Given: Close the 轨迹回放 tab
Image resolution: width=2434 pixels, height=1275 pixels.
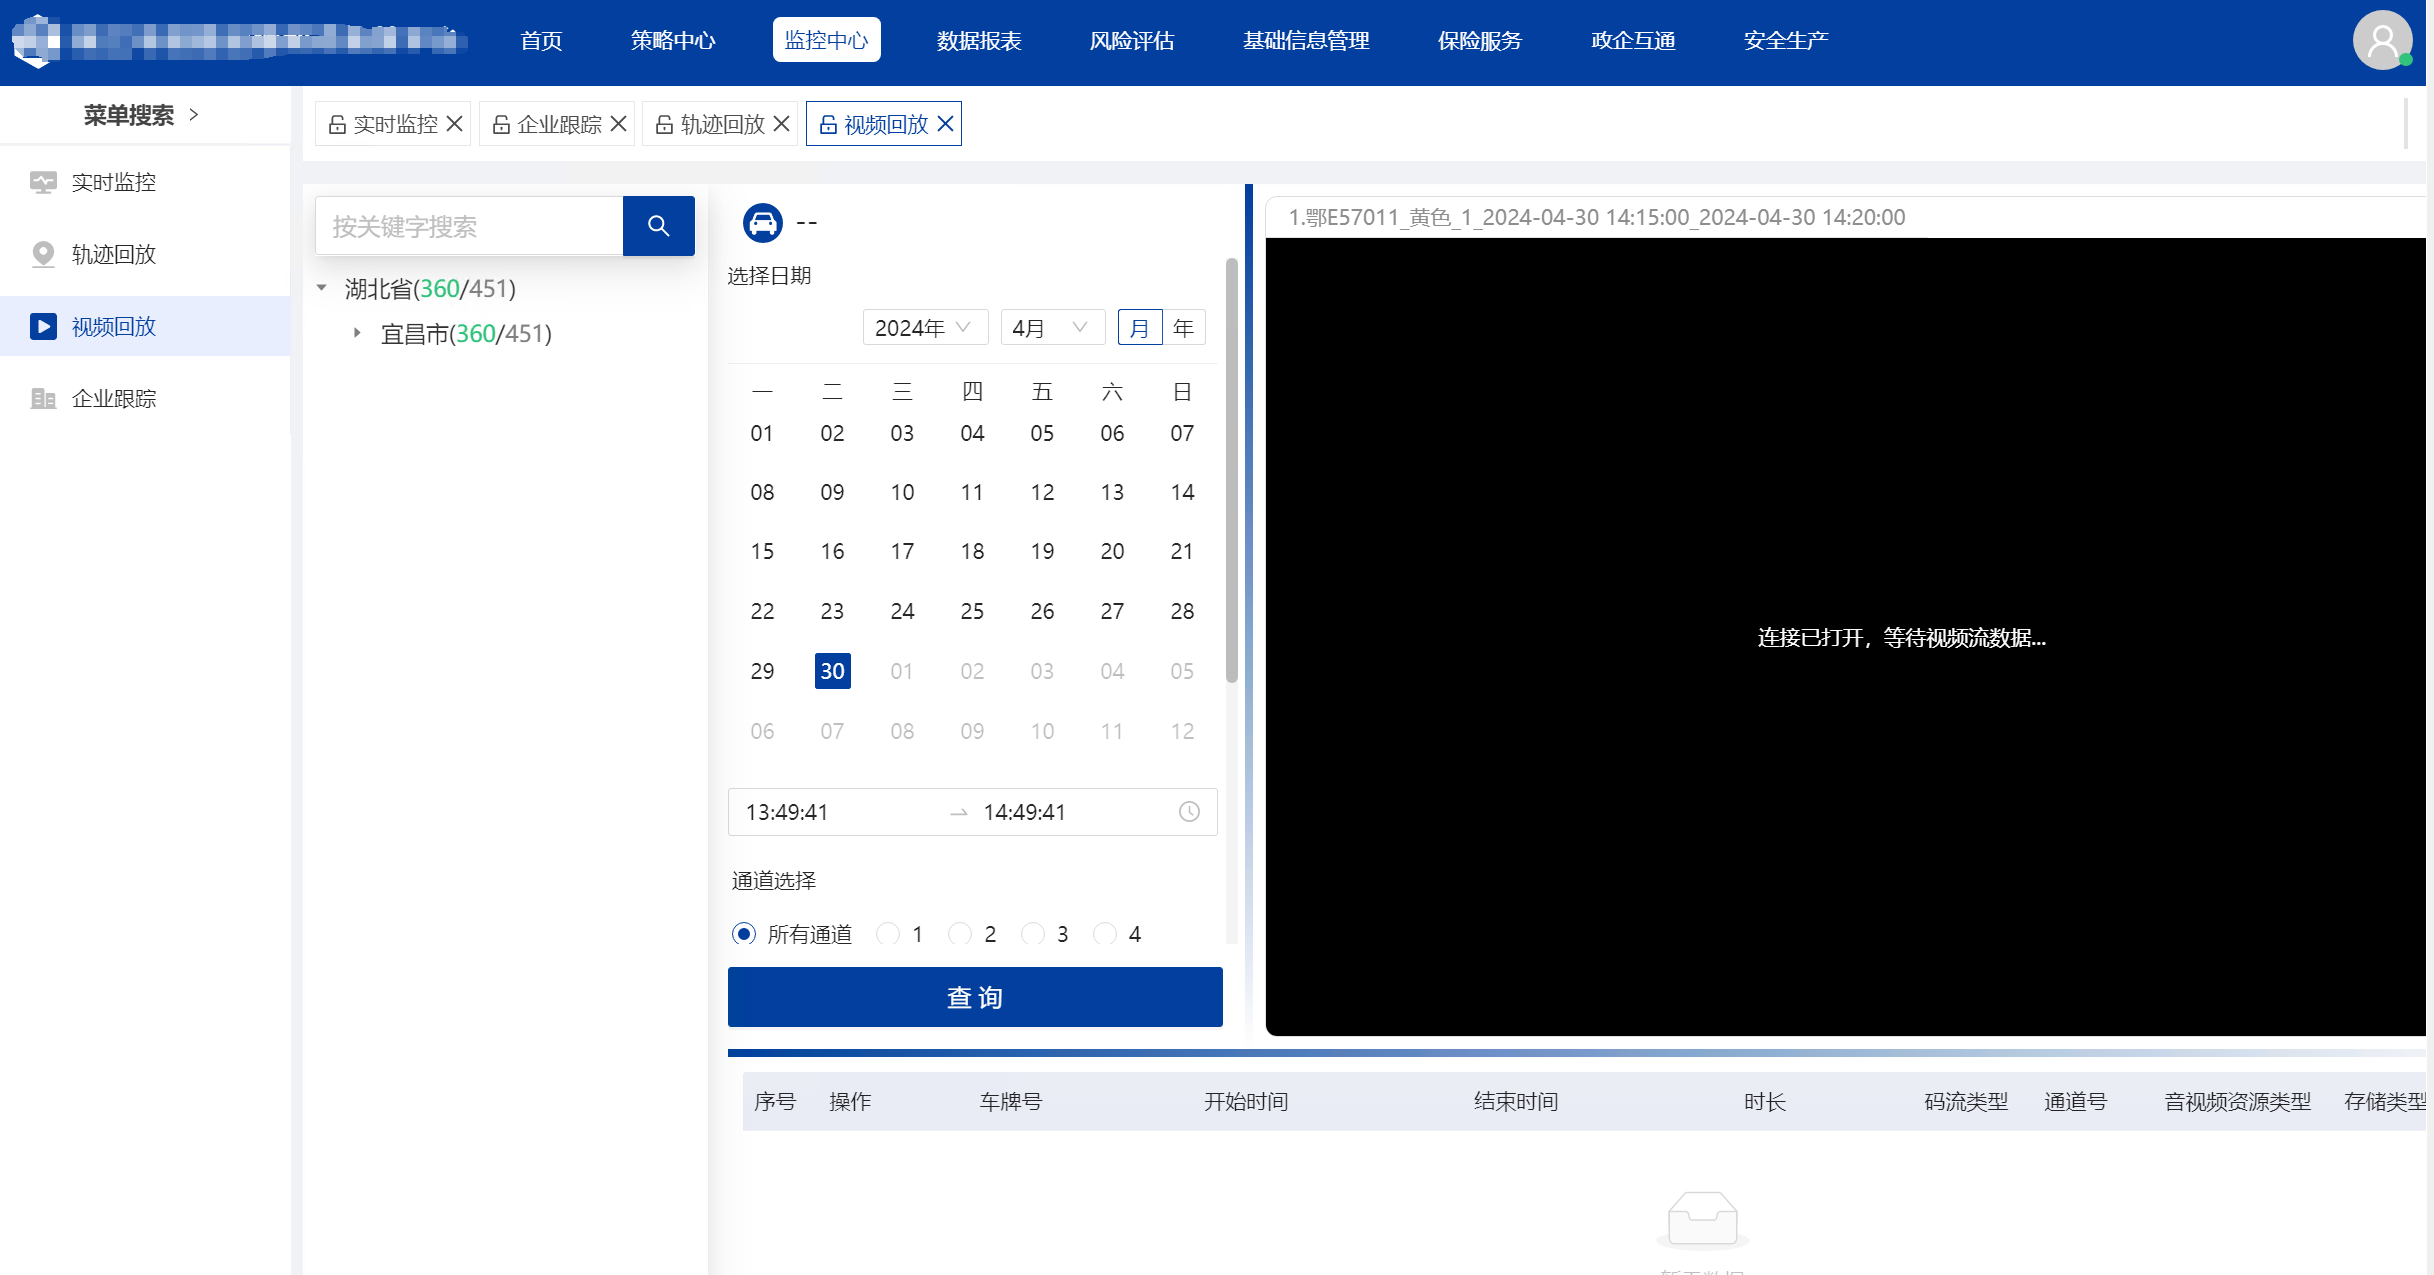Looking at the screenshot, I should coord(782,124).
